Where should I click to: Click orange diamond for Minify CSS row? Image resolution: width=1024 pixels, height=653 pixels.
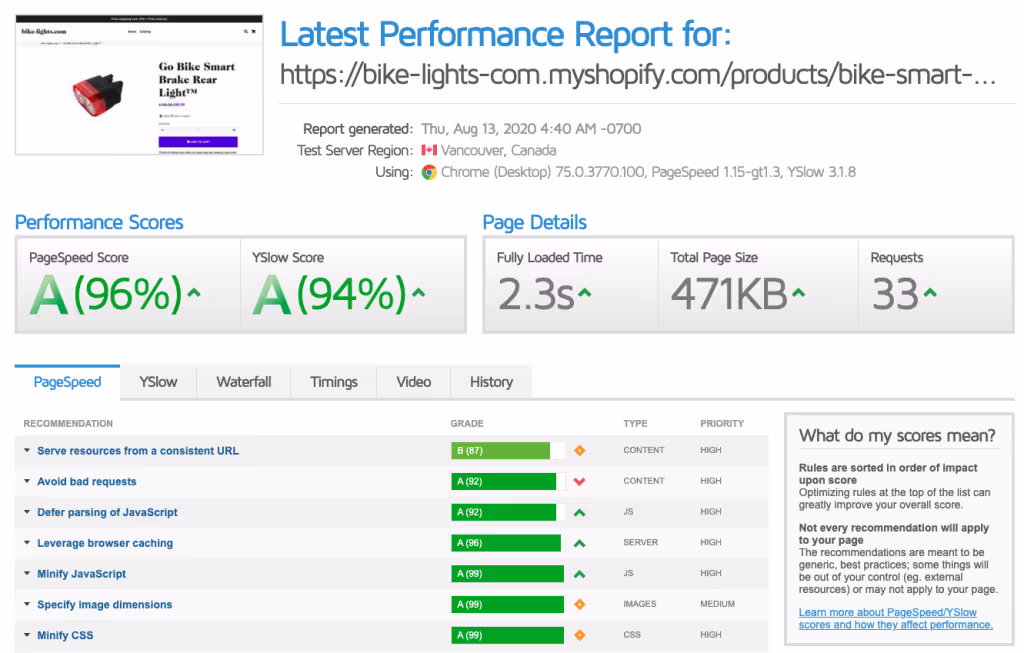pyautogui.click(x=579, y=635)
